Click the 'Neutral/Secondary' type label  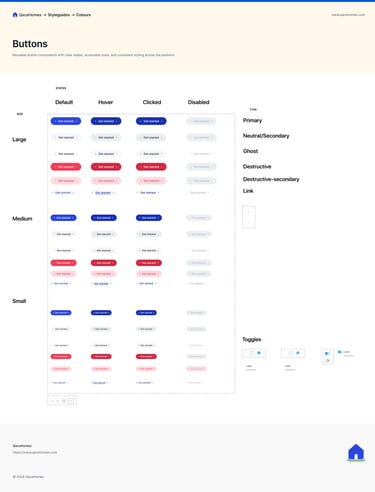click(x=266, y=136)
